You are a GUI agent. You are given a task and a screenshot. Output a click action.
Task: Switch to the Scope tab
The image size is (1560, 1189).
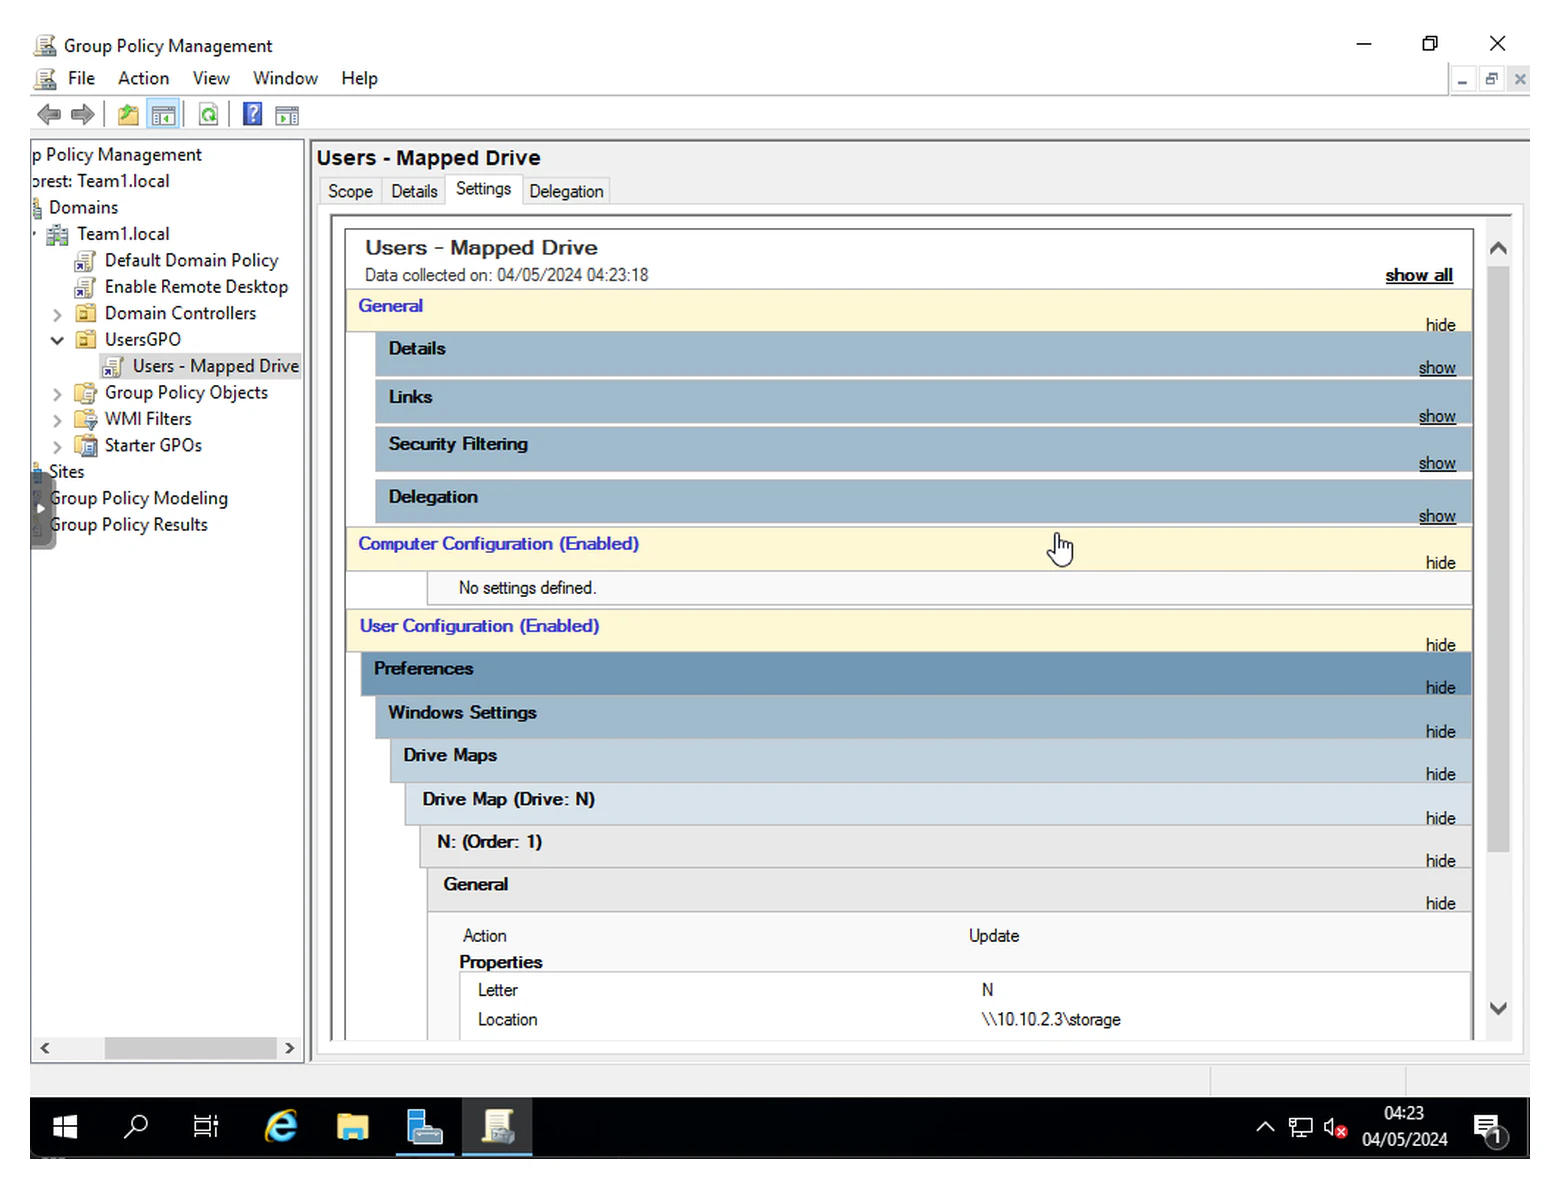350,191
